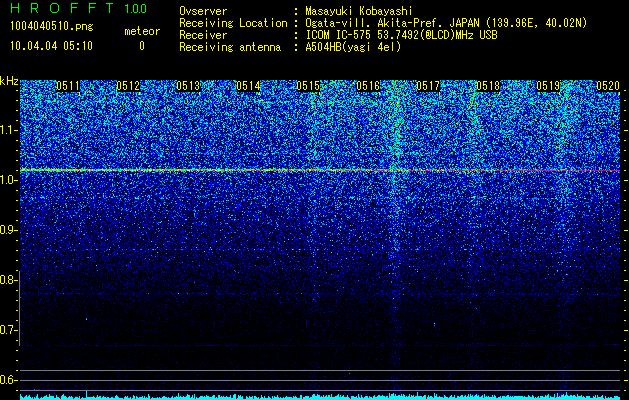
Task: Click the 0.9 frequency axis label
Action: click(8, 230)
